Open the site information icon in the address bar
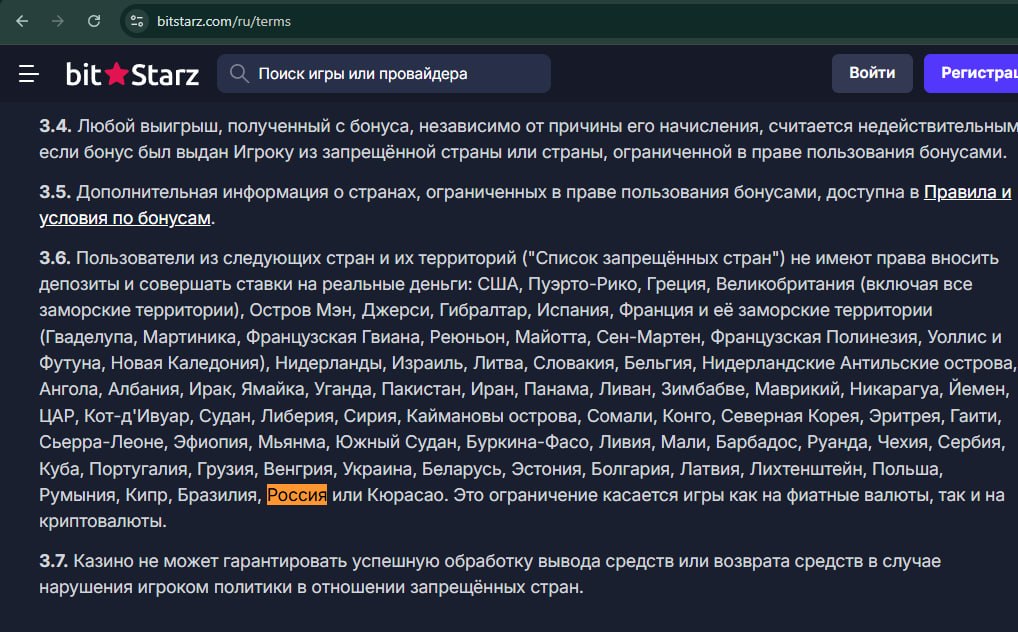The width and height of the screenshot is (1018, 632). pos(135,19)
